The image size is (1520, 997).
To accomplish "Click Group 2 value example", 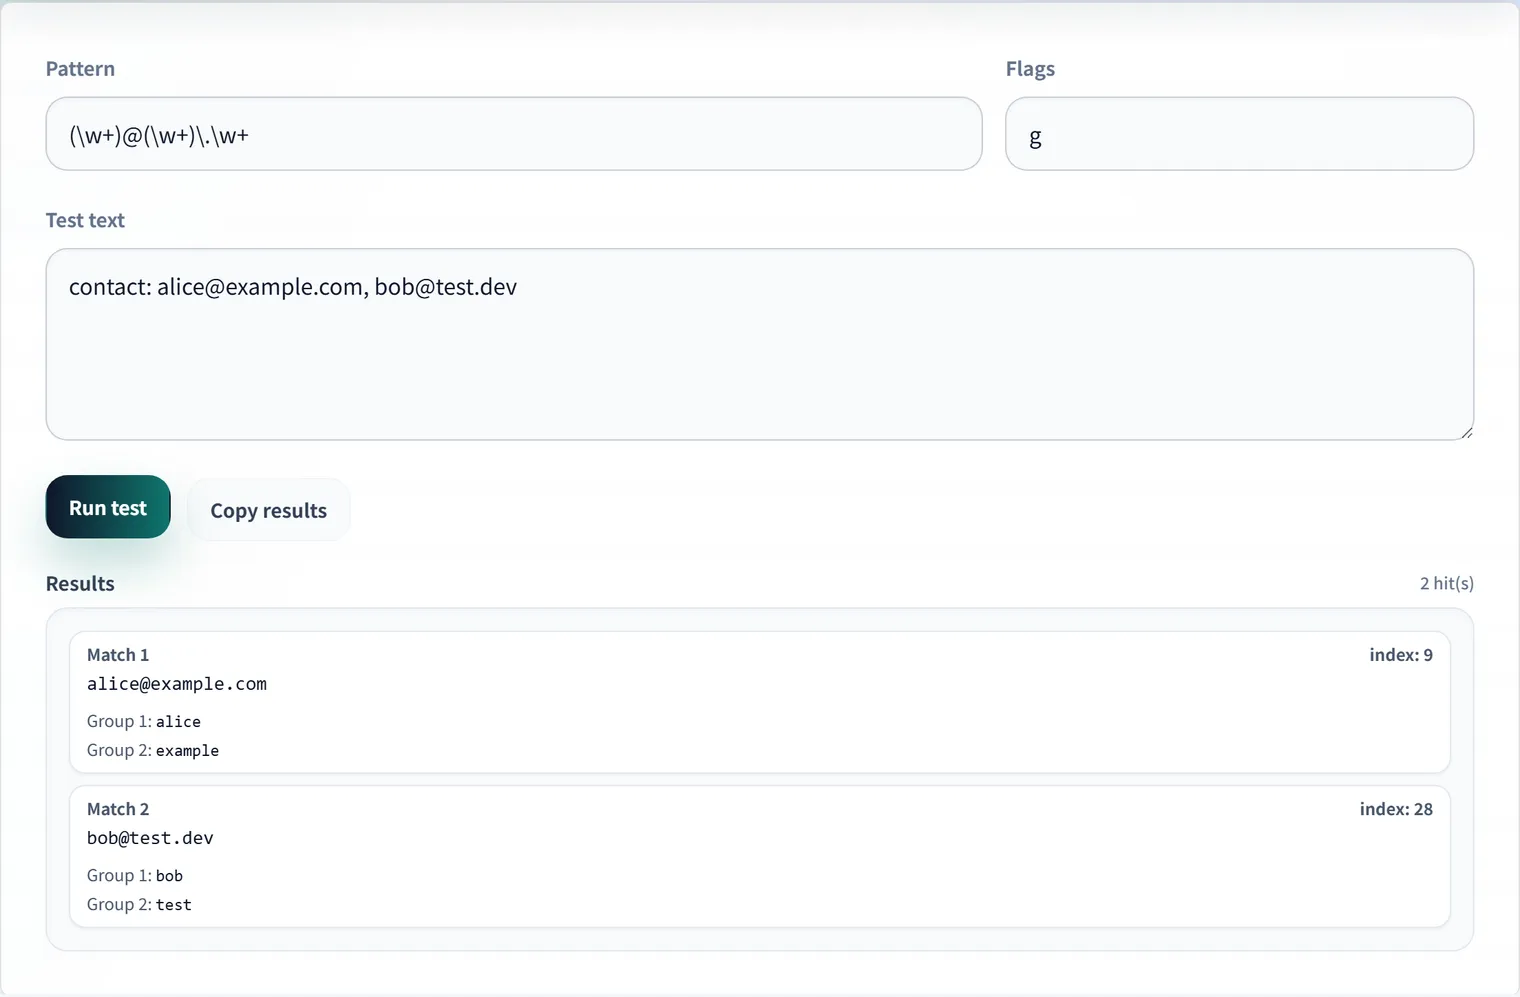I will pyautogui.click(x=187, y=750).
